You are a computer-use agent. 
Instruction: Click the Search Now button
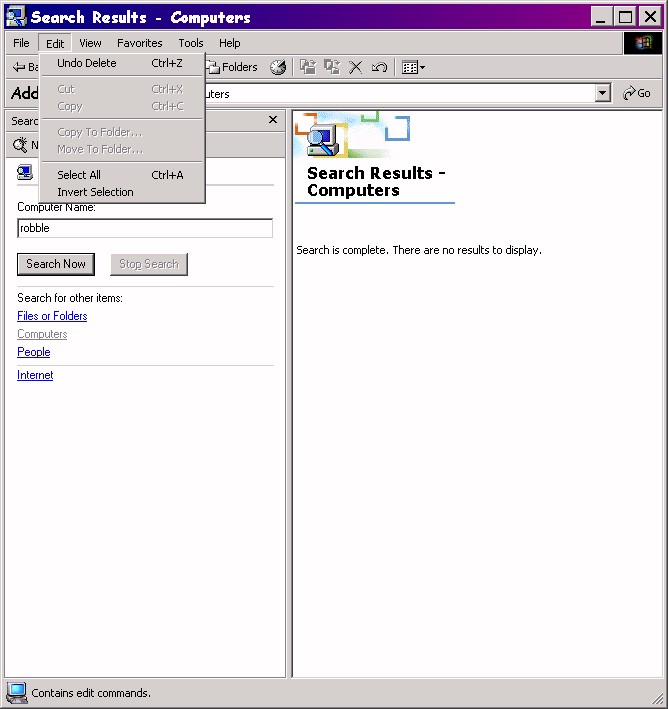[x=56, y=264]
